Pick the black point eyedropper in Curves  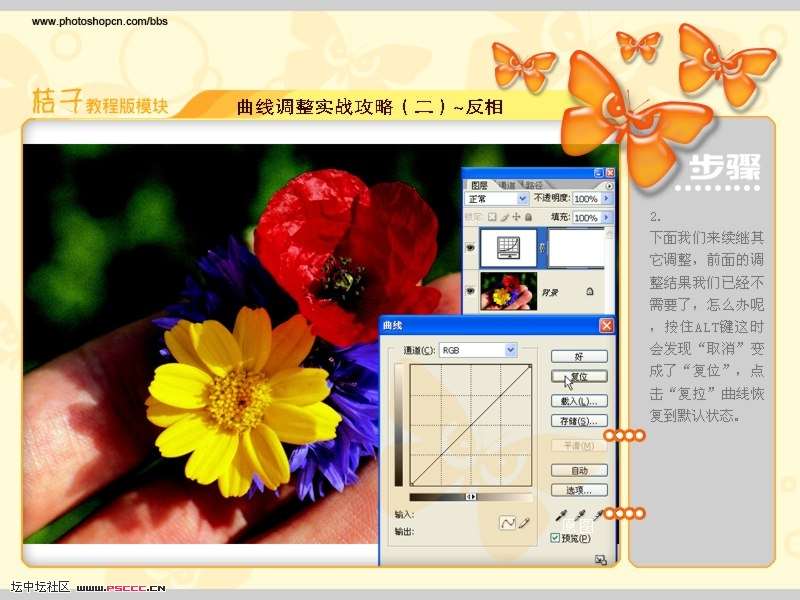point(560,515)
